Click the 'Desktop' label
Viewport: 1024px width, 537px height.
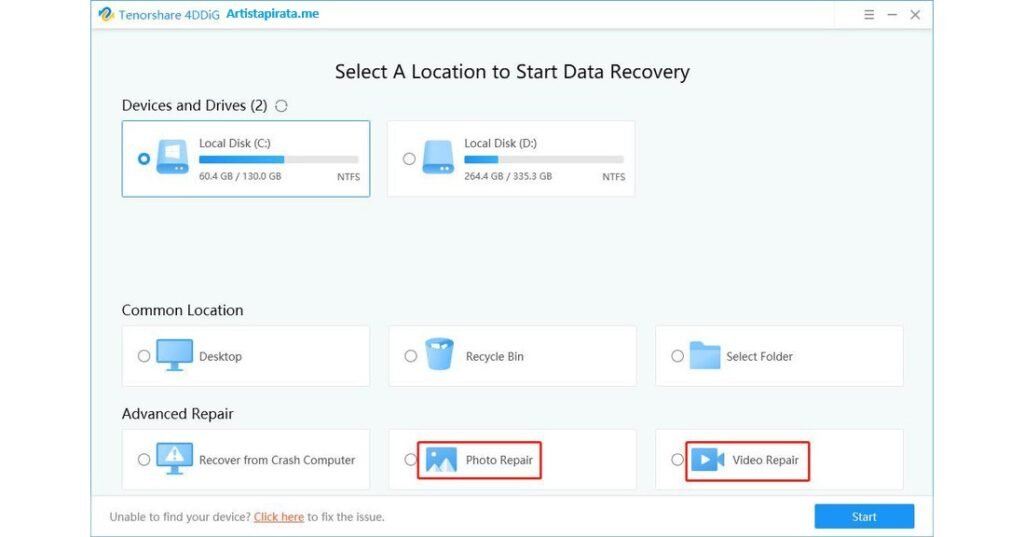coord(220,357)
